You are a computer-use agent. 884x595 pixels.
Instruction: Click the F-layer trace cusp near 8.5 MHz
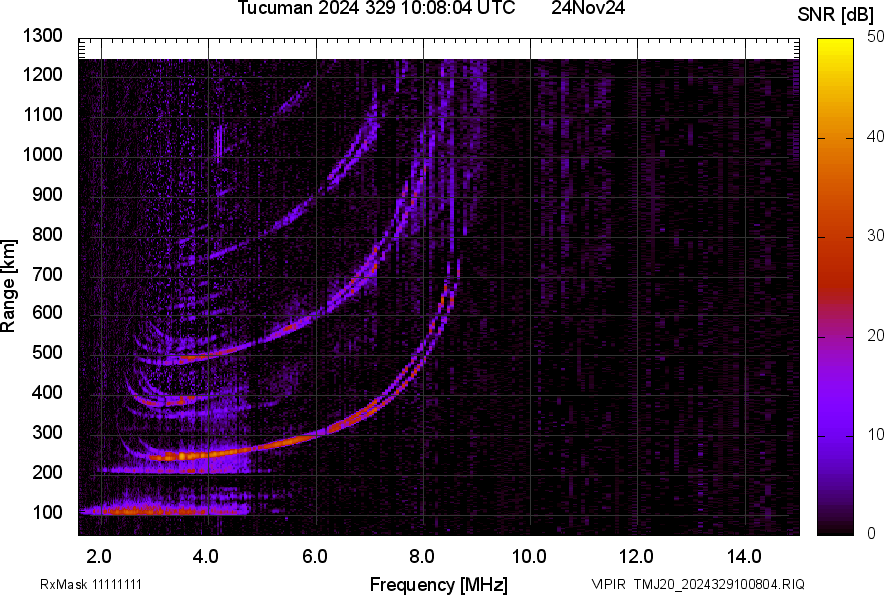point(448,293)
